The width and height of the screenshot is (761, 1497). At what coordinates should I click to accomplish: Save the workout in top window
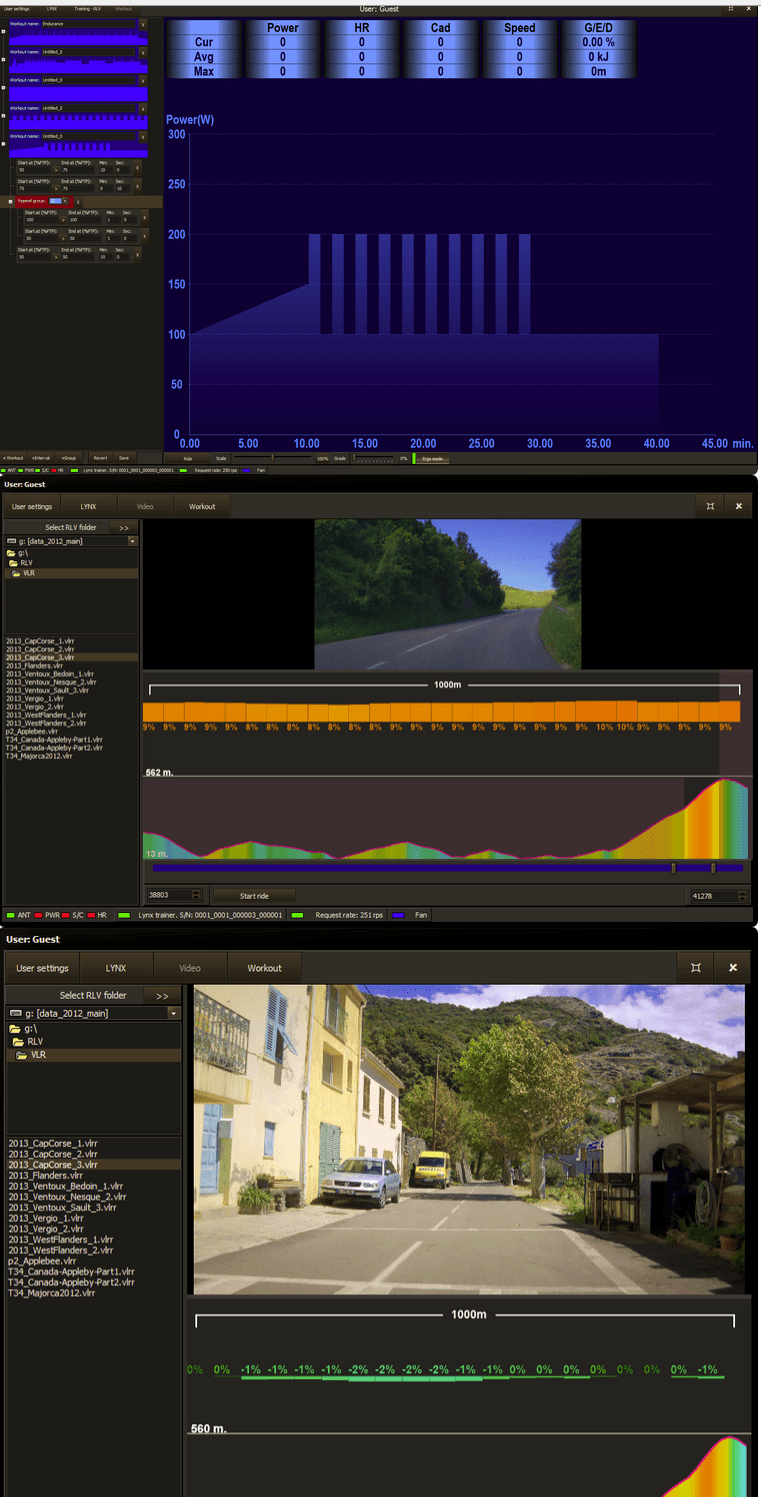pos(124,457)
